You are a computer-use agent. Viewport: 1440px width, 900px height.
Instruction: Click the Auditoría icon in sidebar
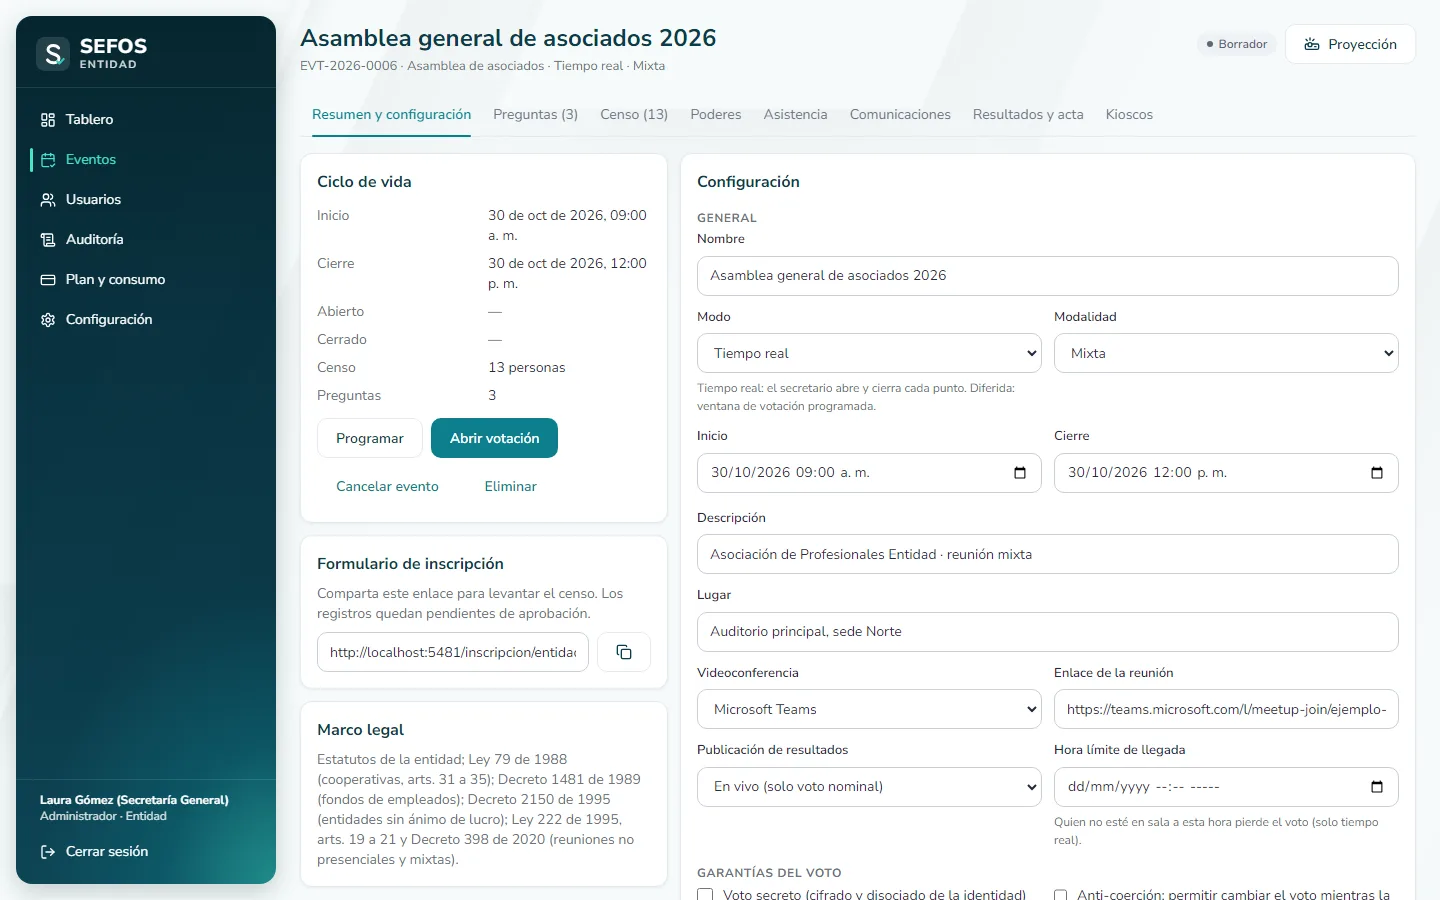point(48,240)
